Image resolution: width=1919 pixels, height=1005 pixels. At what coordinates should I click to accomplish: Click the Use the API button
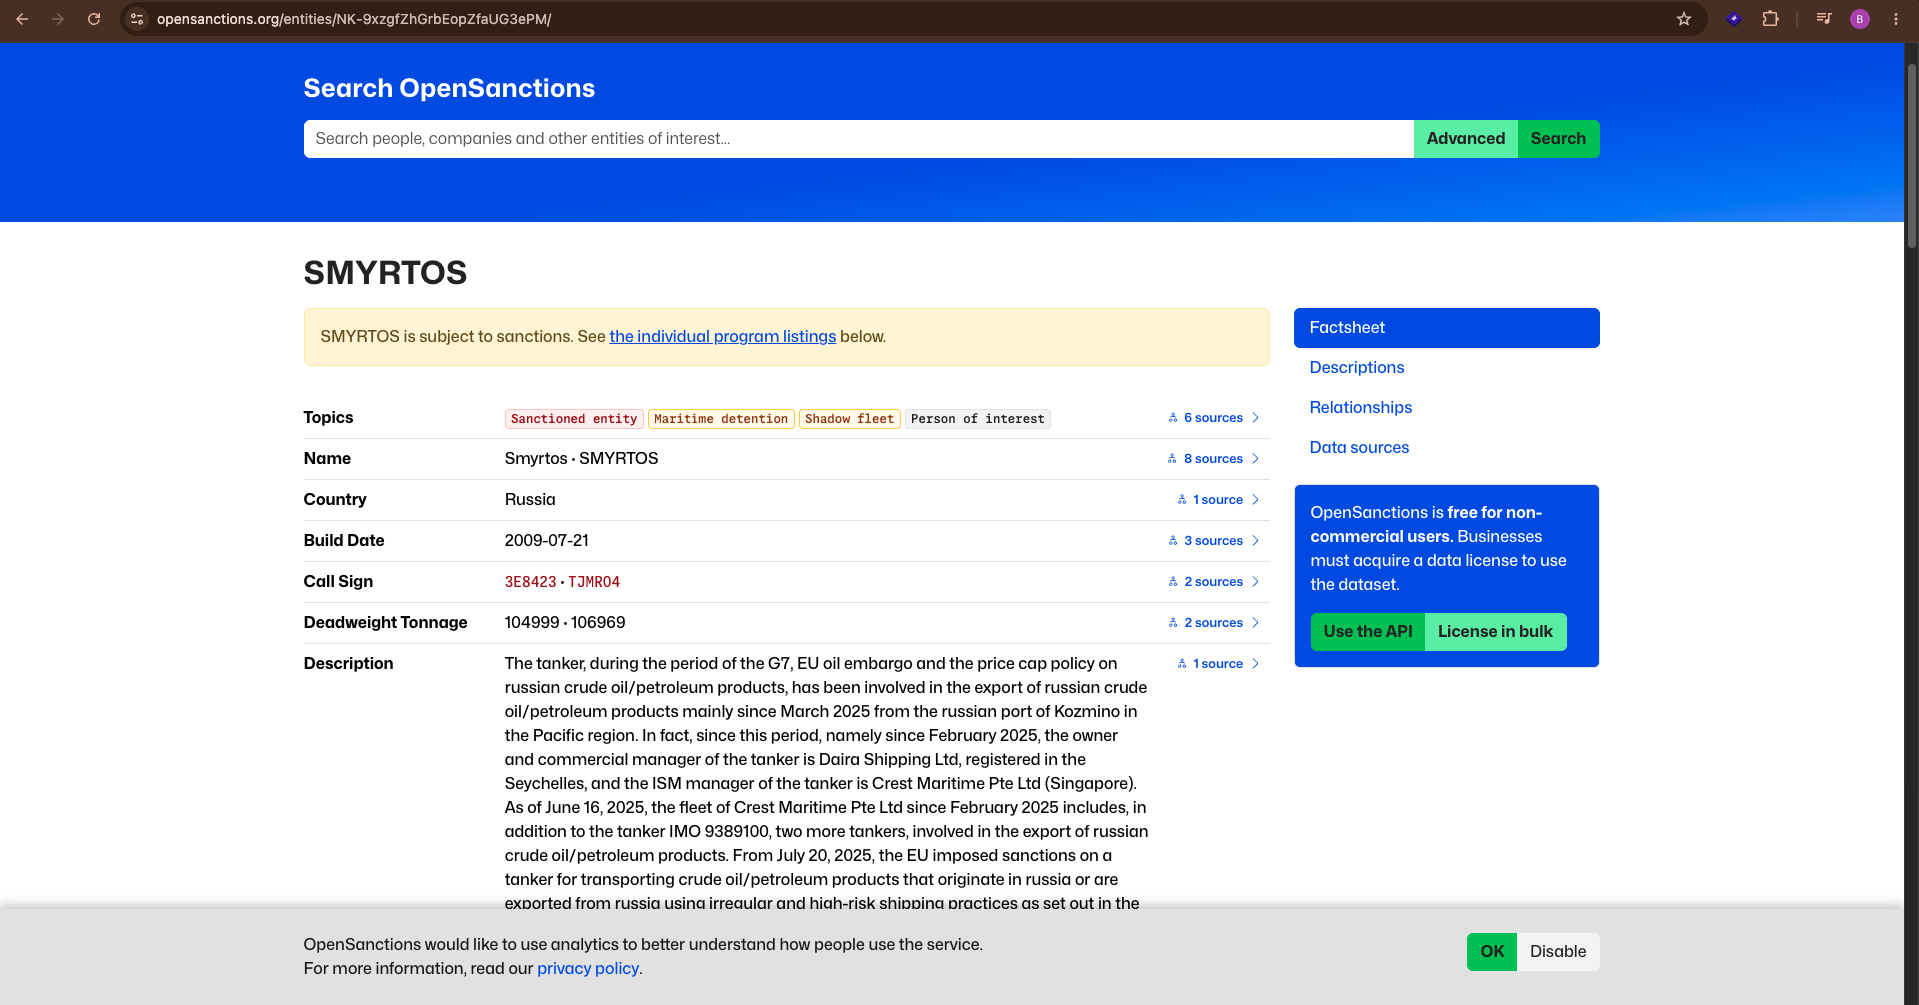[x=1368, y=632]
